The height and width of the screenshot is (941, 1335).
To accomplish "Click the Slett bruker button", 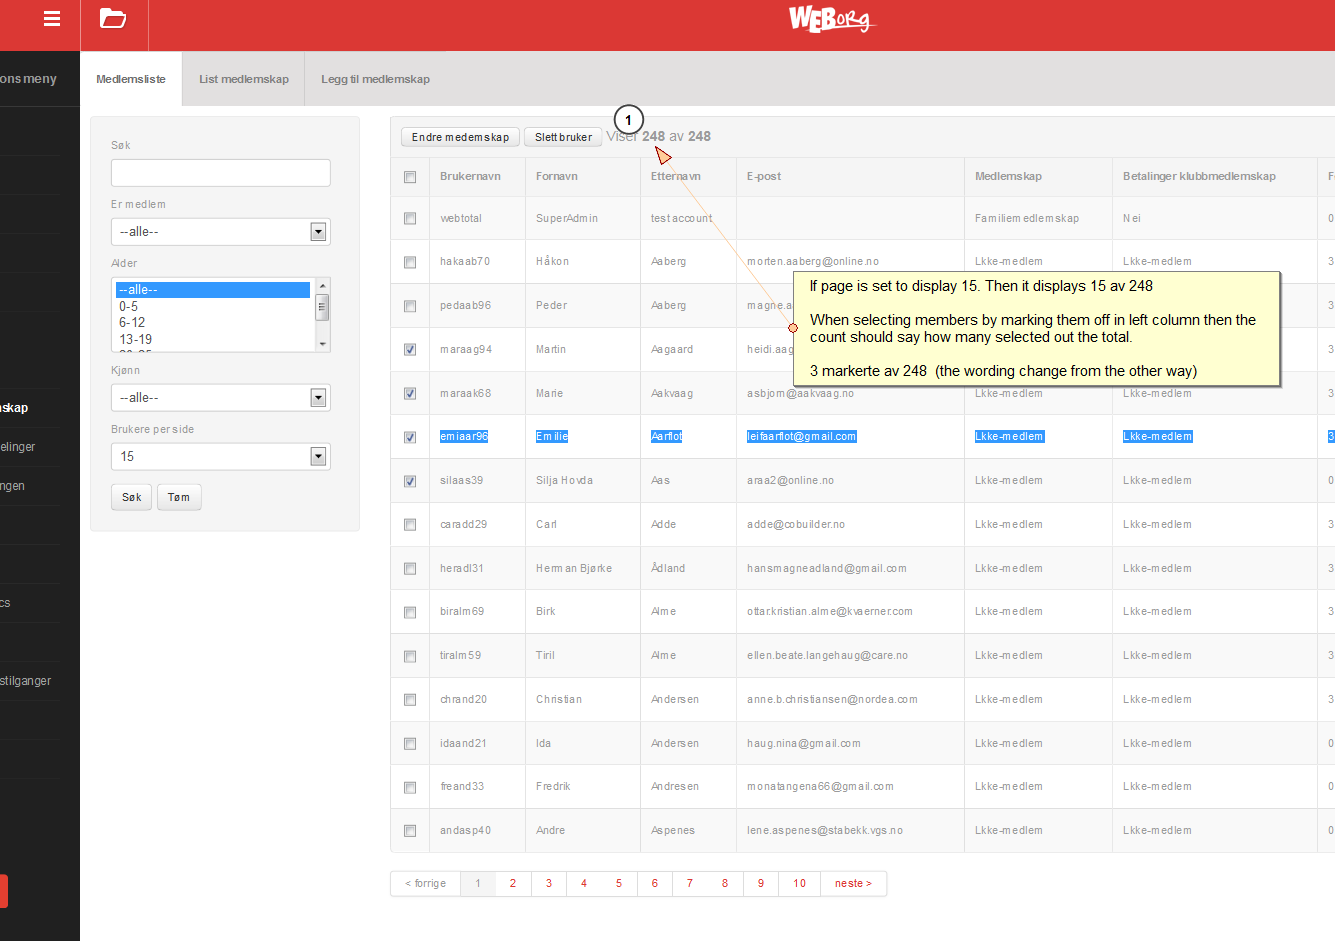I will (x=563, y=137).
